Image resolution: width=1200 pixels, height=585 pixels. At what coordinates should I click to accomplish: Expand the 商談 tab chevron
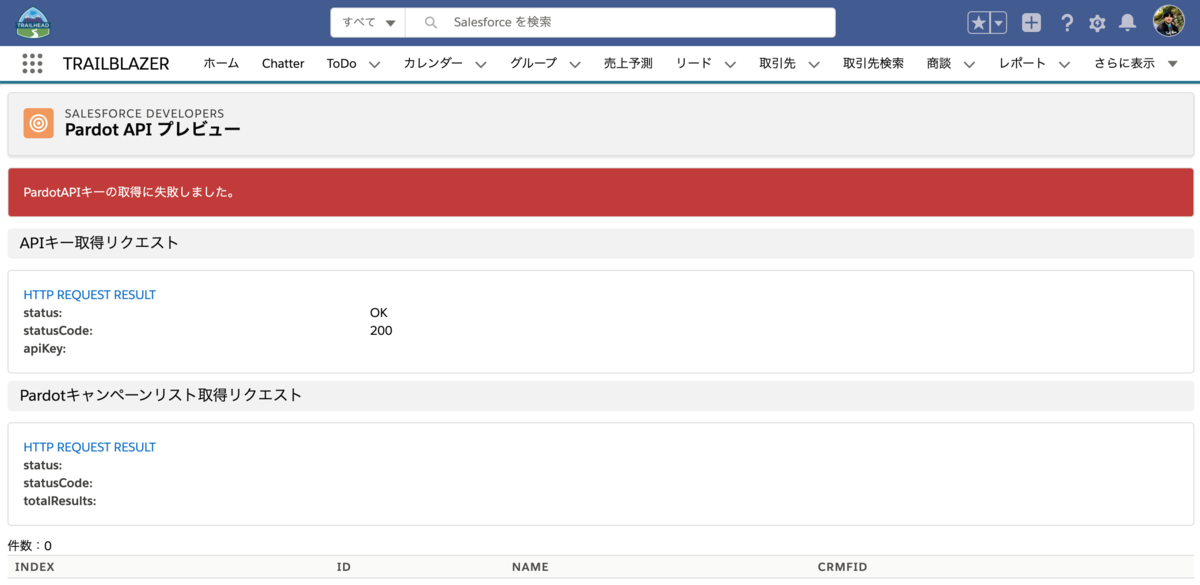tap(969, 64)
